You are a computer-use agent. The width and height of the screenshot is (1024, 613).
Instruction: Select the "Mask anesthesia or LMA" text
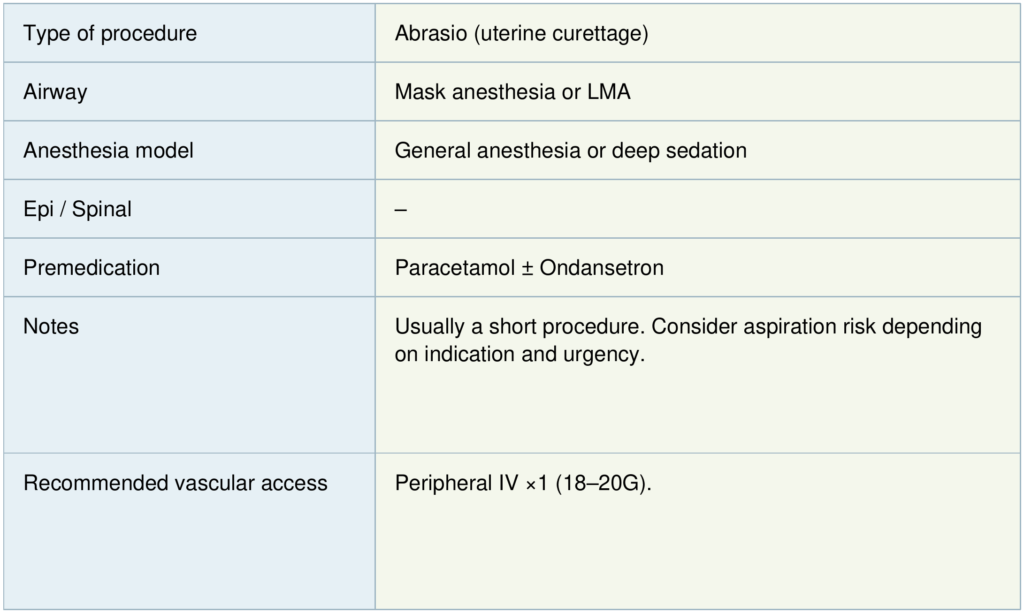(512, 92)
